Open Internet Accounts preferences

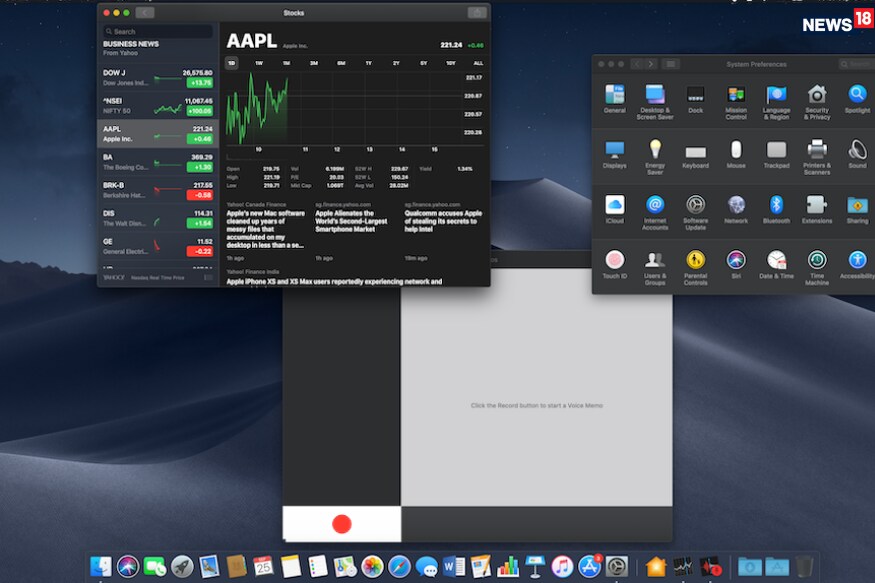pos(655,213)
